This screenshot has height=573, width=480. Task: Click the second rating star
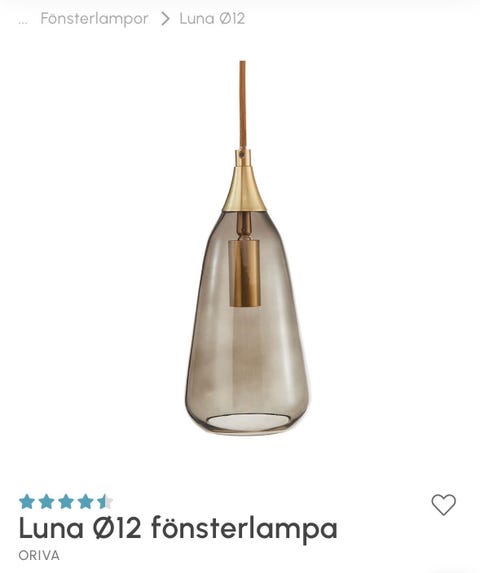[x=46, y=502]
